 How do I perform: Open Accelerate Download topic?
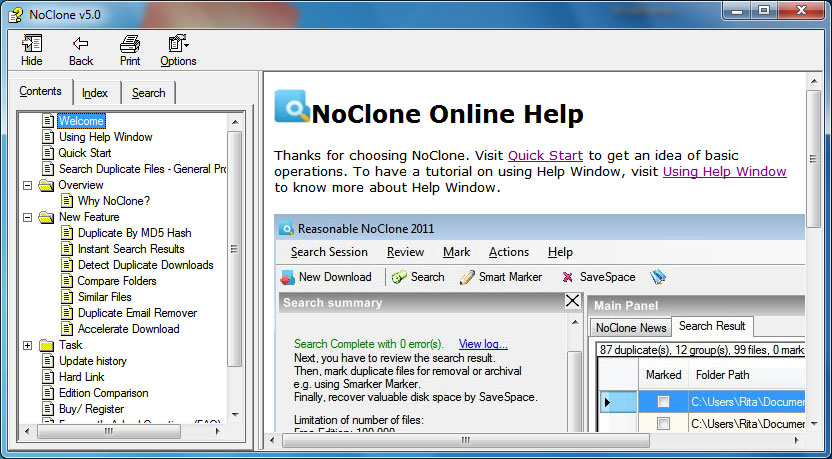click(129, 329)
